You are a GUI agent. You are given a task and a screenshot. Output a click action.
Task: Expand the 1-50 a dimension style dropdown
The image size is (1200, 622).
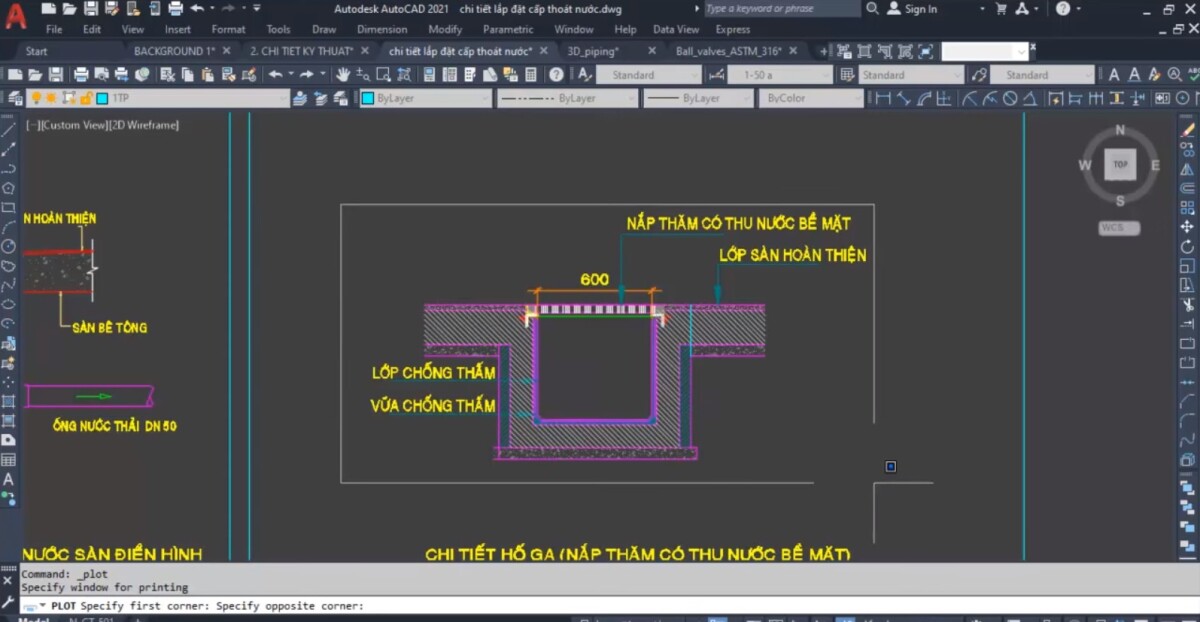pos(828,73)
